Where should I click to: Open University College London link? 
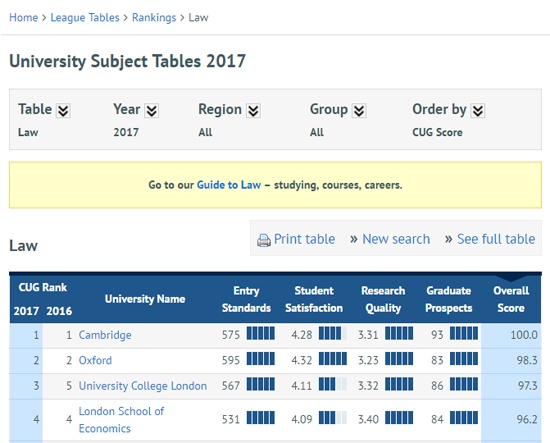[x=143, y=386]
